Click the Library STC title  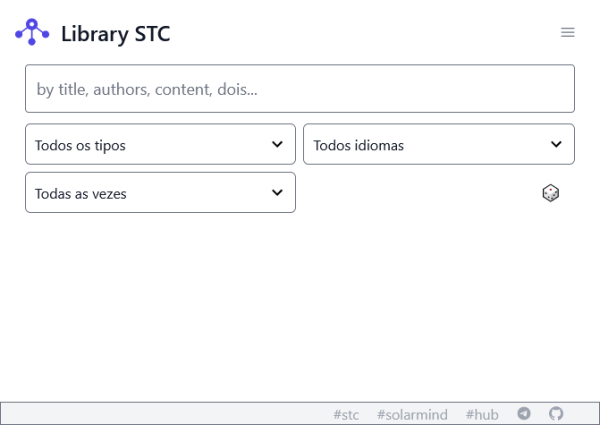(x=116, y=34)
